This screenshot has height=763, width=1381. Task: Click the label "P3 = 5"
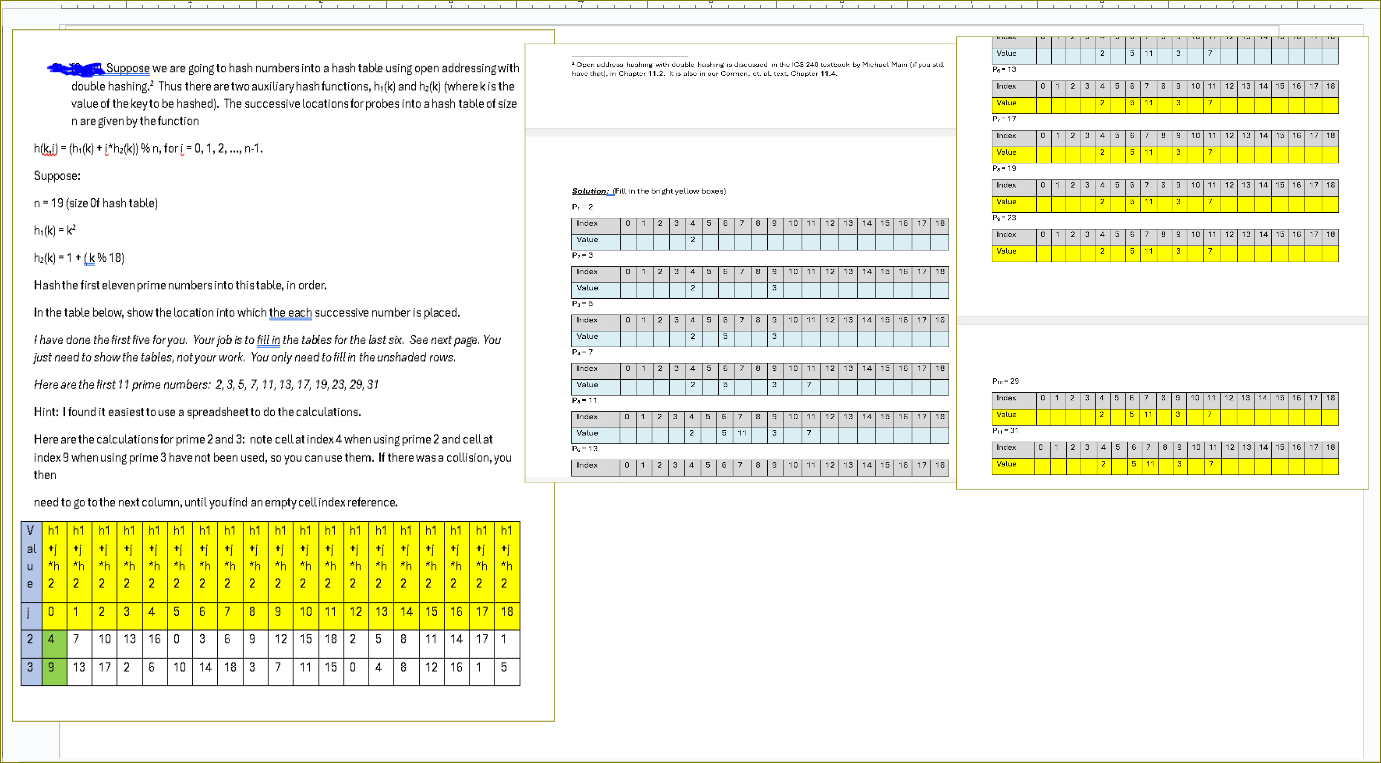click(582, 303)
